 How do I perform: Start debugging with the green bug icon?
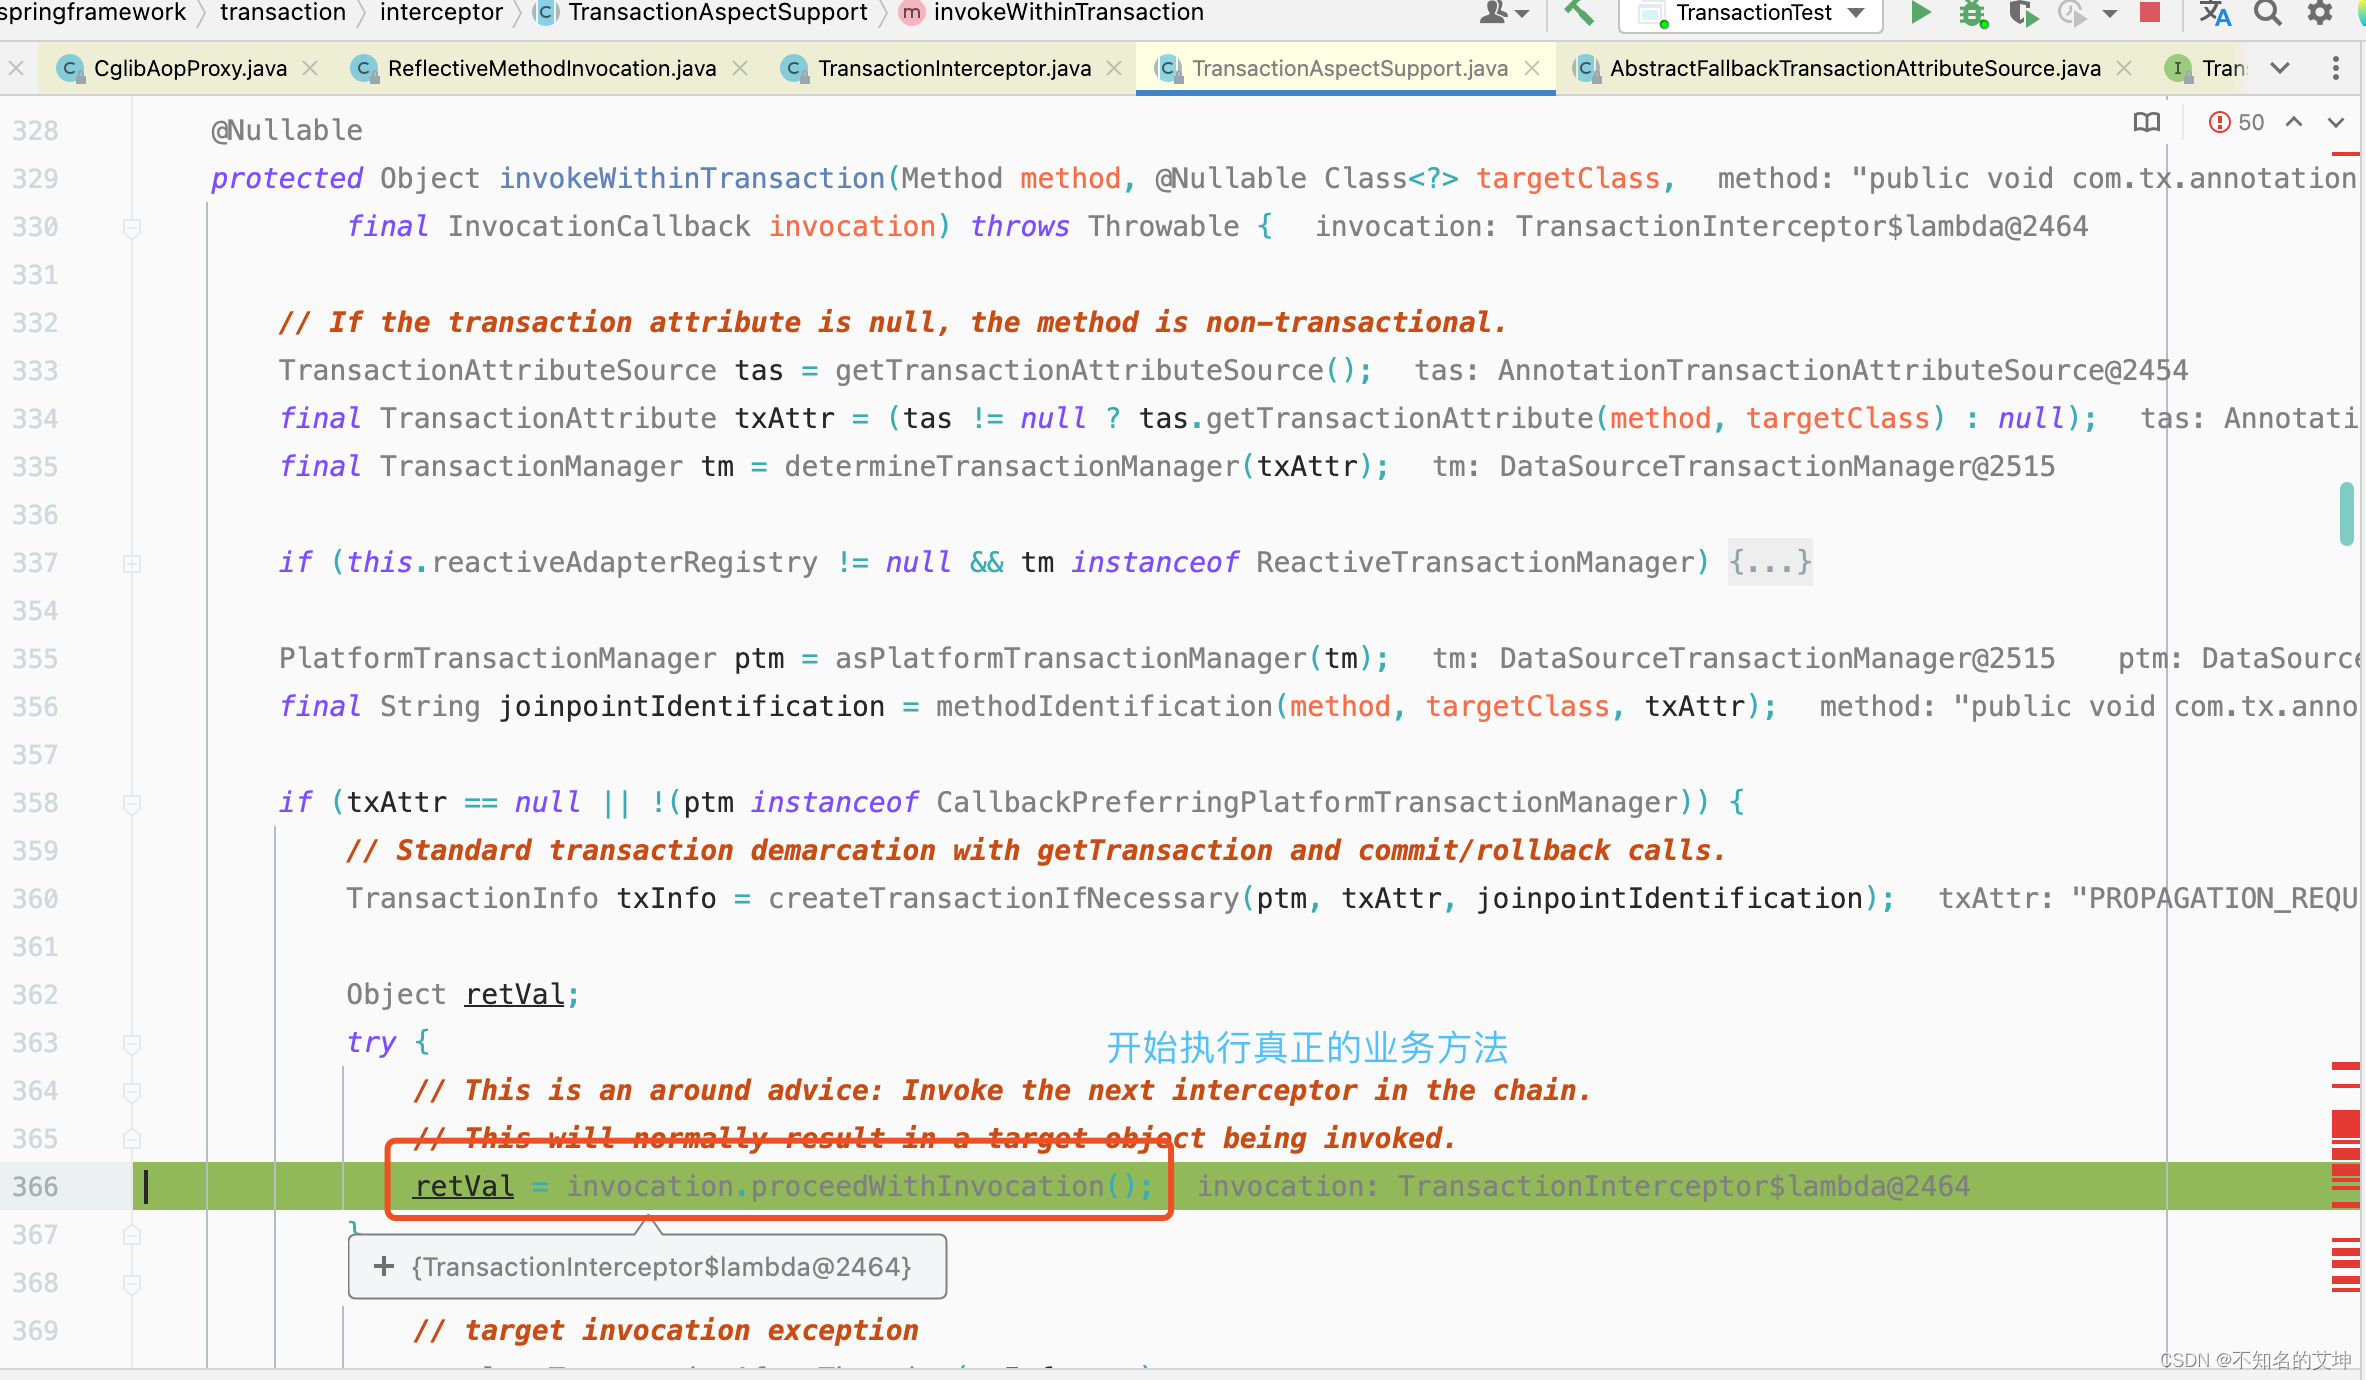pyautogui.click(x=1972, y=13)
